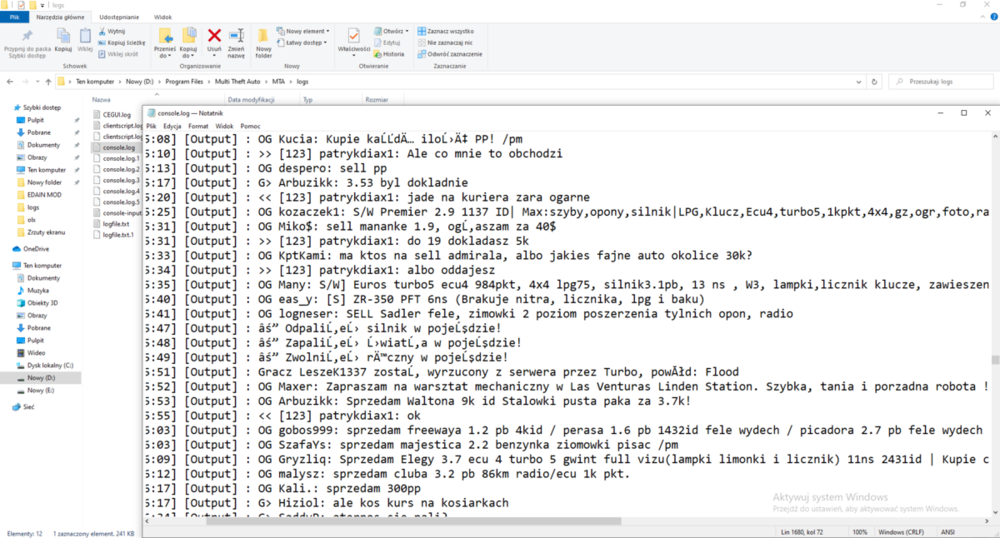Click Kopiuj ścieżkę in the ribbon
Viewport: 1000px width, 538px height.
[x=122, y=43]
